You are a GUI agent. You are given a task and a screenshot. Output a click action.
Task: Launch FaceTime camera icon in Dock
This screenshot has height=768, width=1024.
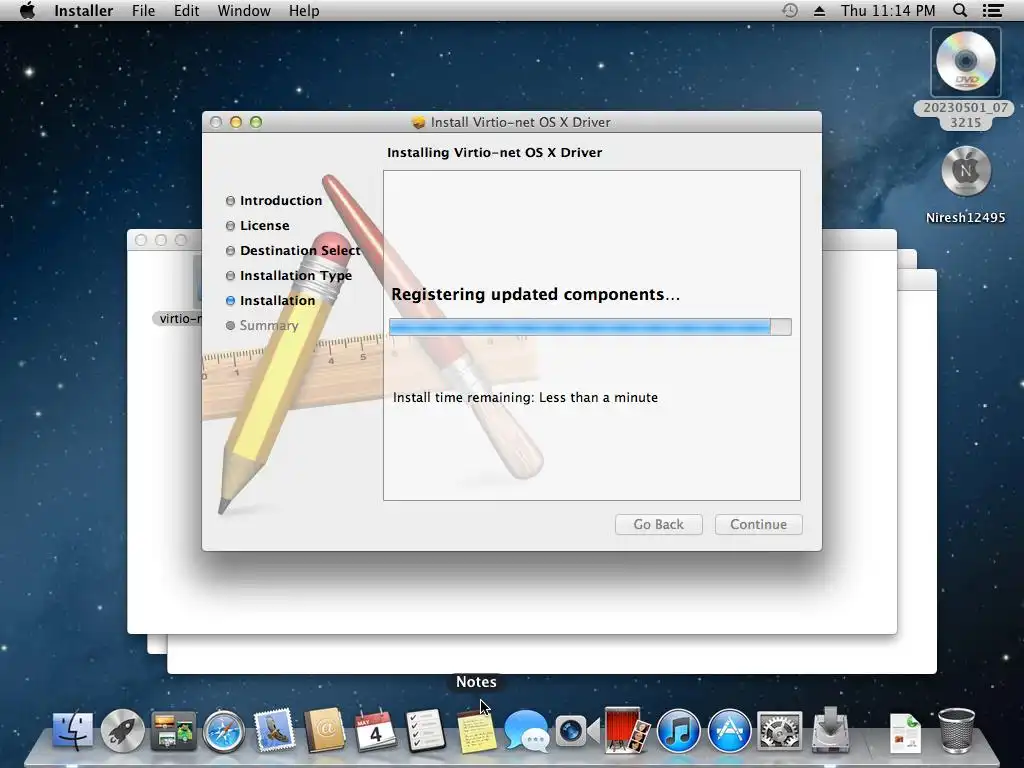click(577, 730)
